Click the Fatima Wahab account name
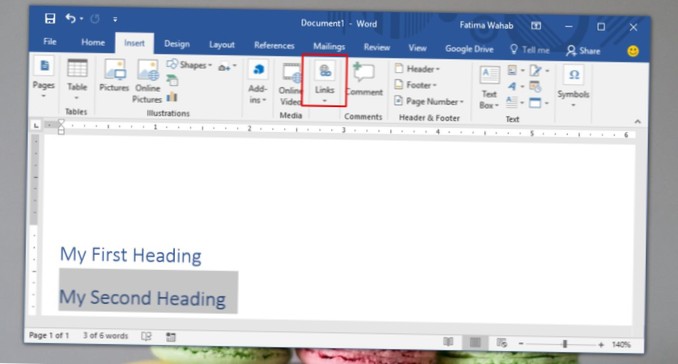This screenshot has height=364, width=678. (486, 26)
